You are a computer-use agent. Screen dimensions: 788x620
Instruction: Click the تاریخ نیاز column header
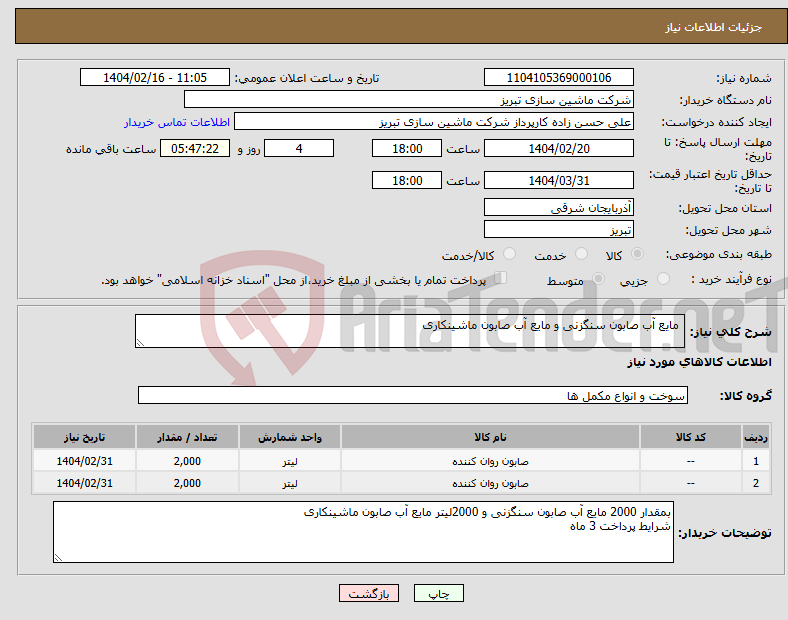(84, 437)
